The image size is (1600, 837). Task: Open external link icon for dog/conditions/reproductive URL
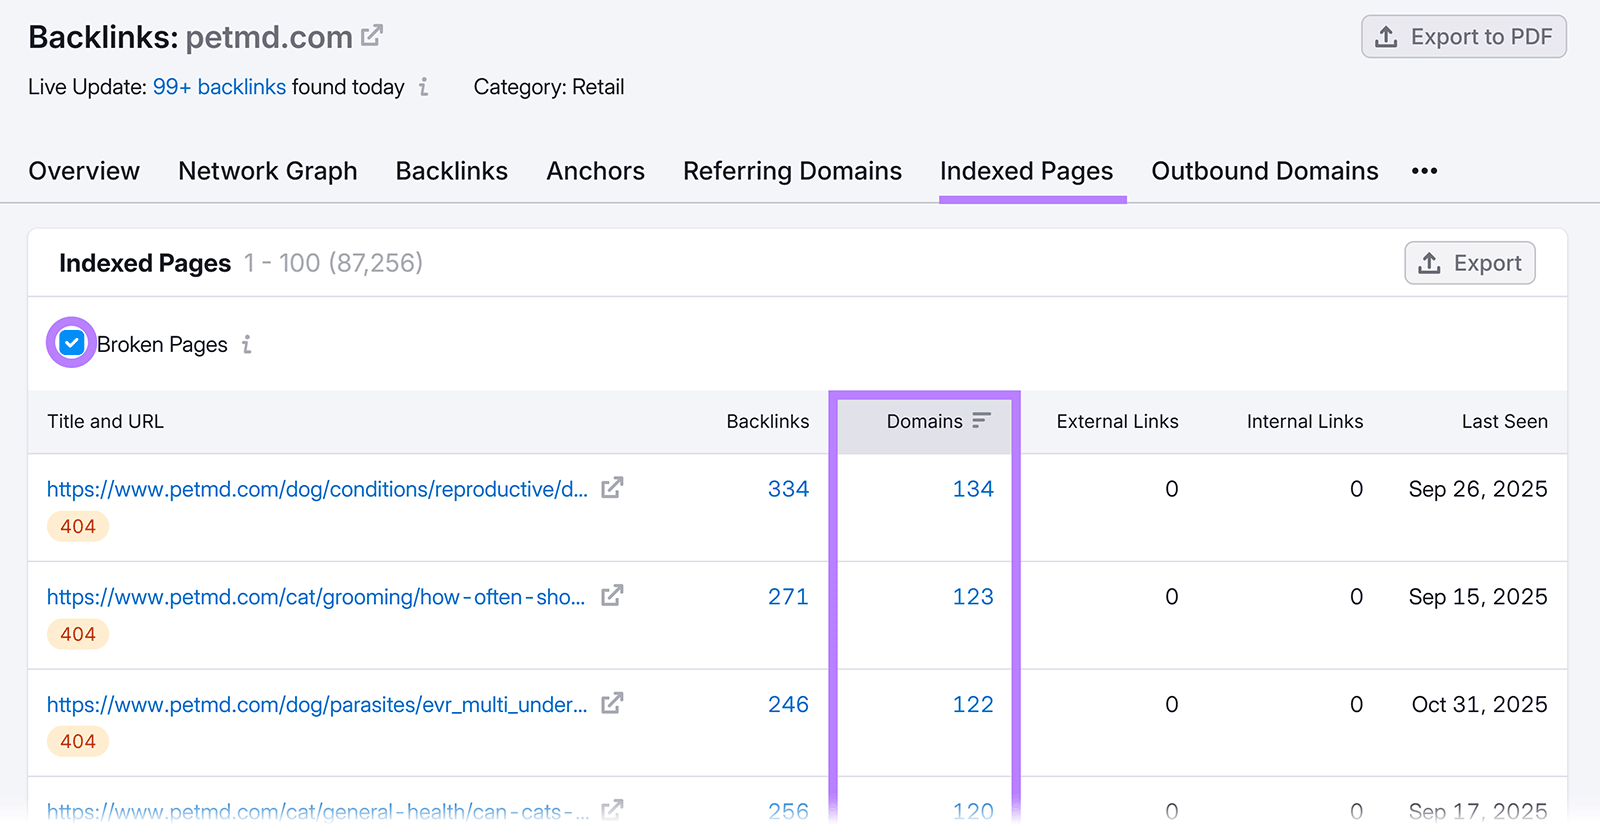[612, 488]
